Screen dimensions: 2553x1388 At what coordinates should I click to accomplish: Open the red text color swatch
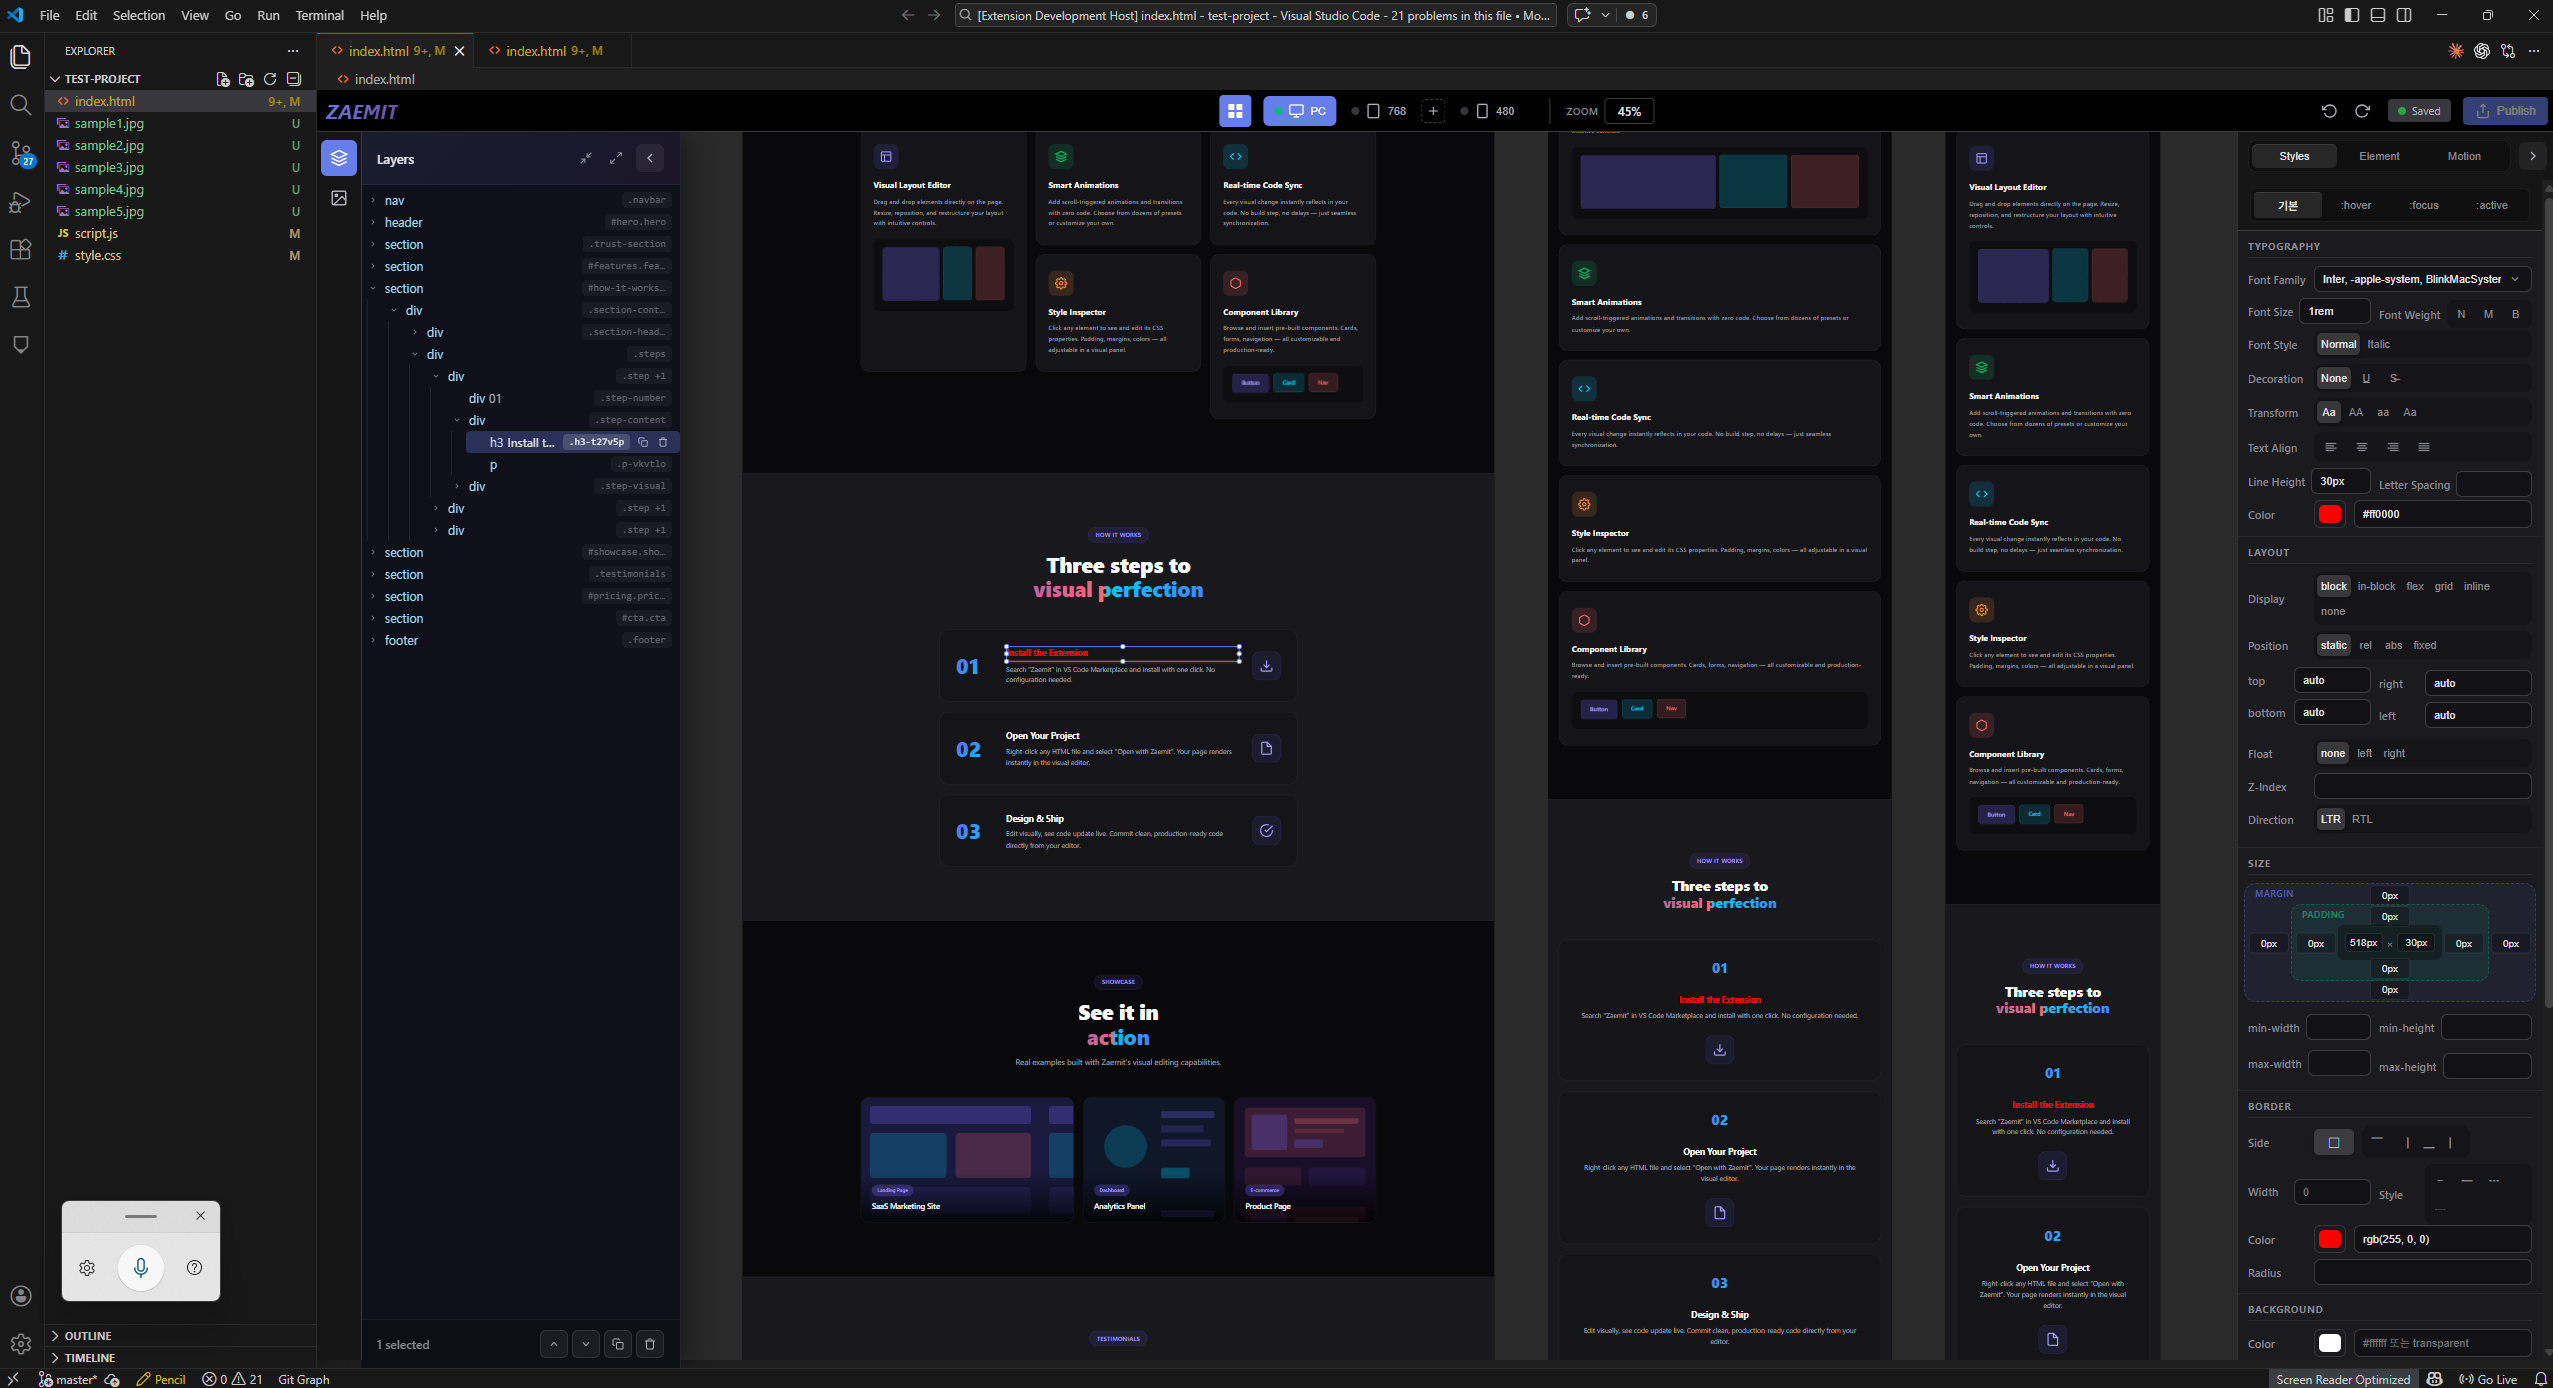pos(2330,514)
